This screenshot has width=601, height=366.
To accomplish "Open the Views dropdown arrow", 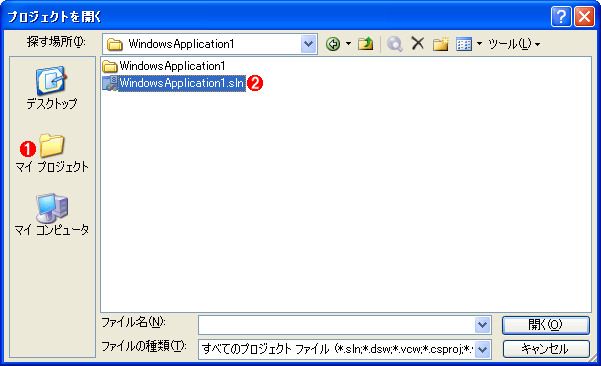I will click(x=479, y=44).
